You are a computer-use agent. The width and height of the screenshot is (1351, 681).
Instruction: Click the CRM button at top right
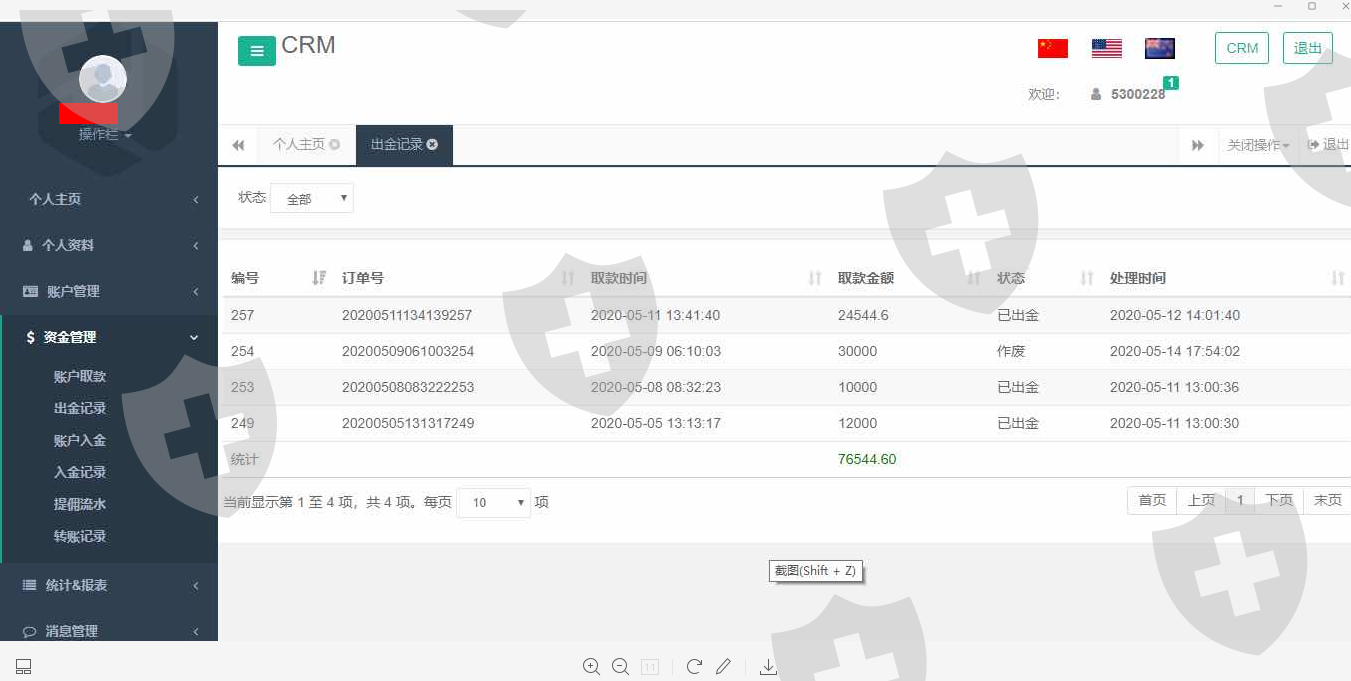click(1242, 48)
